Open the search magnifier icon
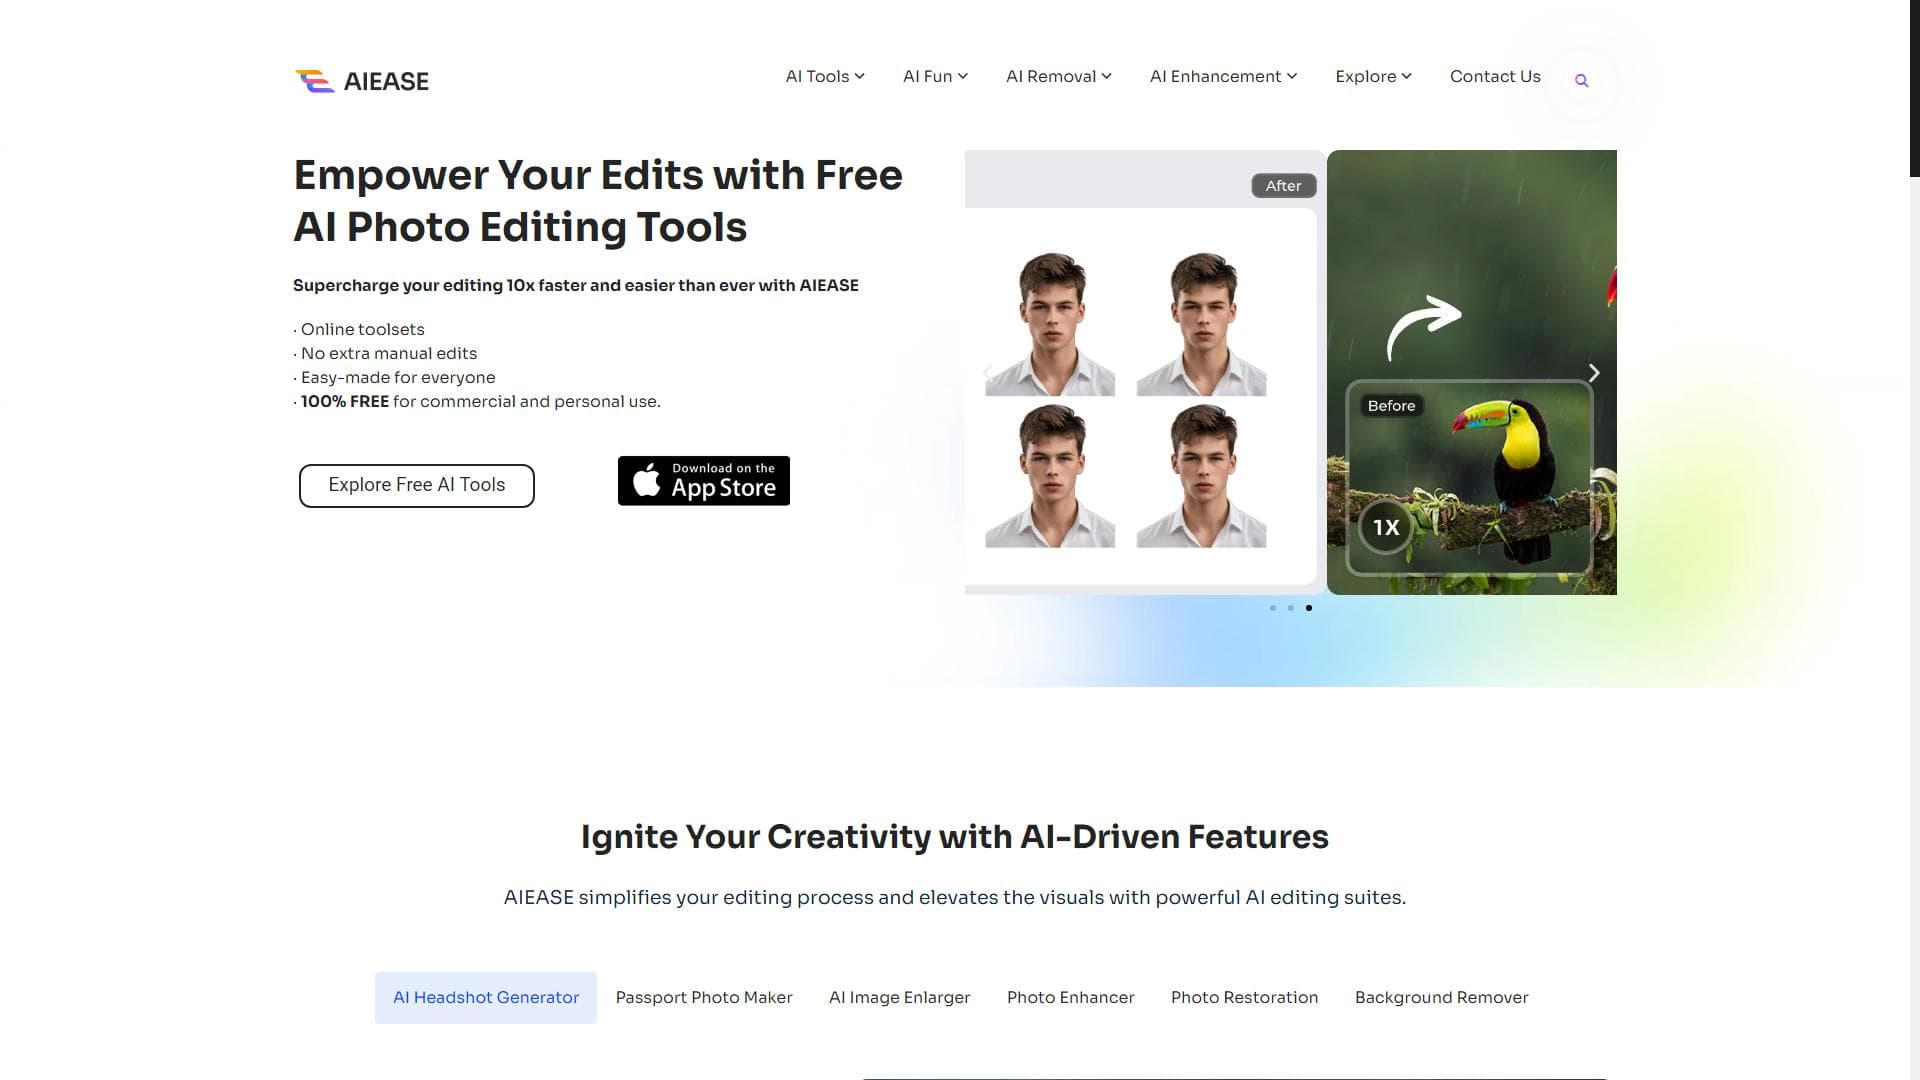The width and height of the screenshot is (1920, 1080). [x=1581, y=81]
